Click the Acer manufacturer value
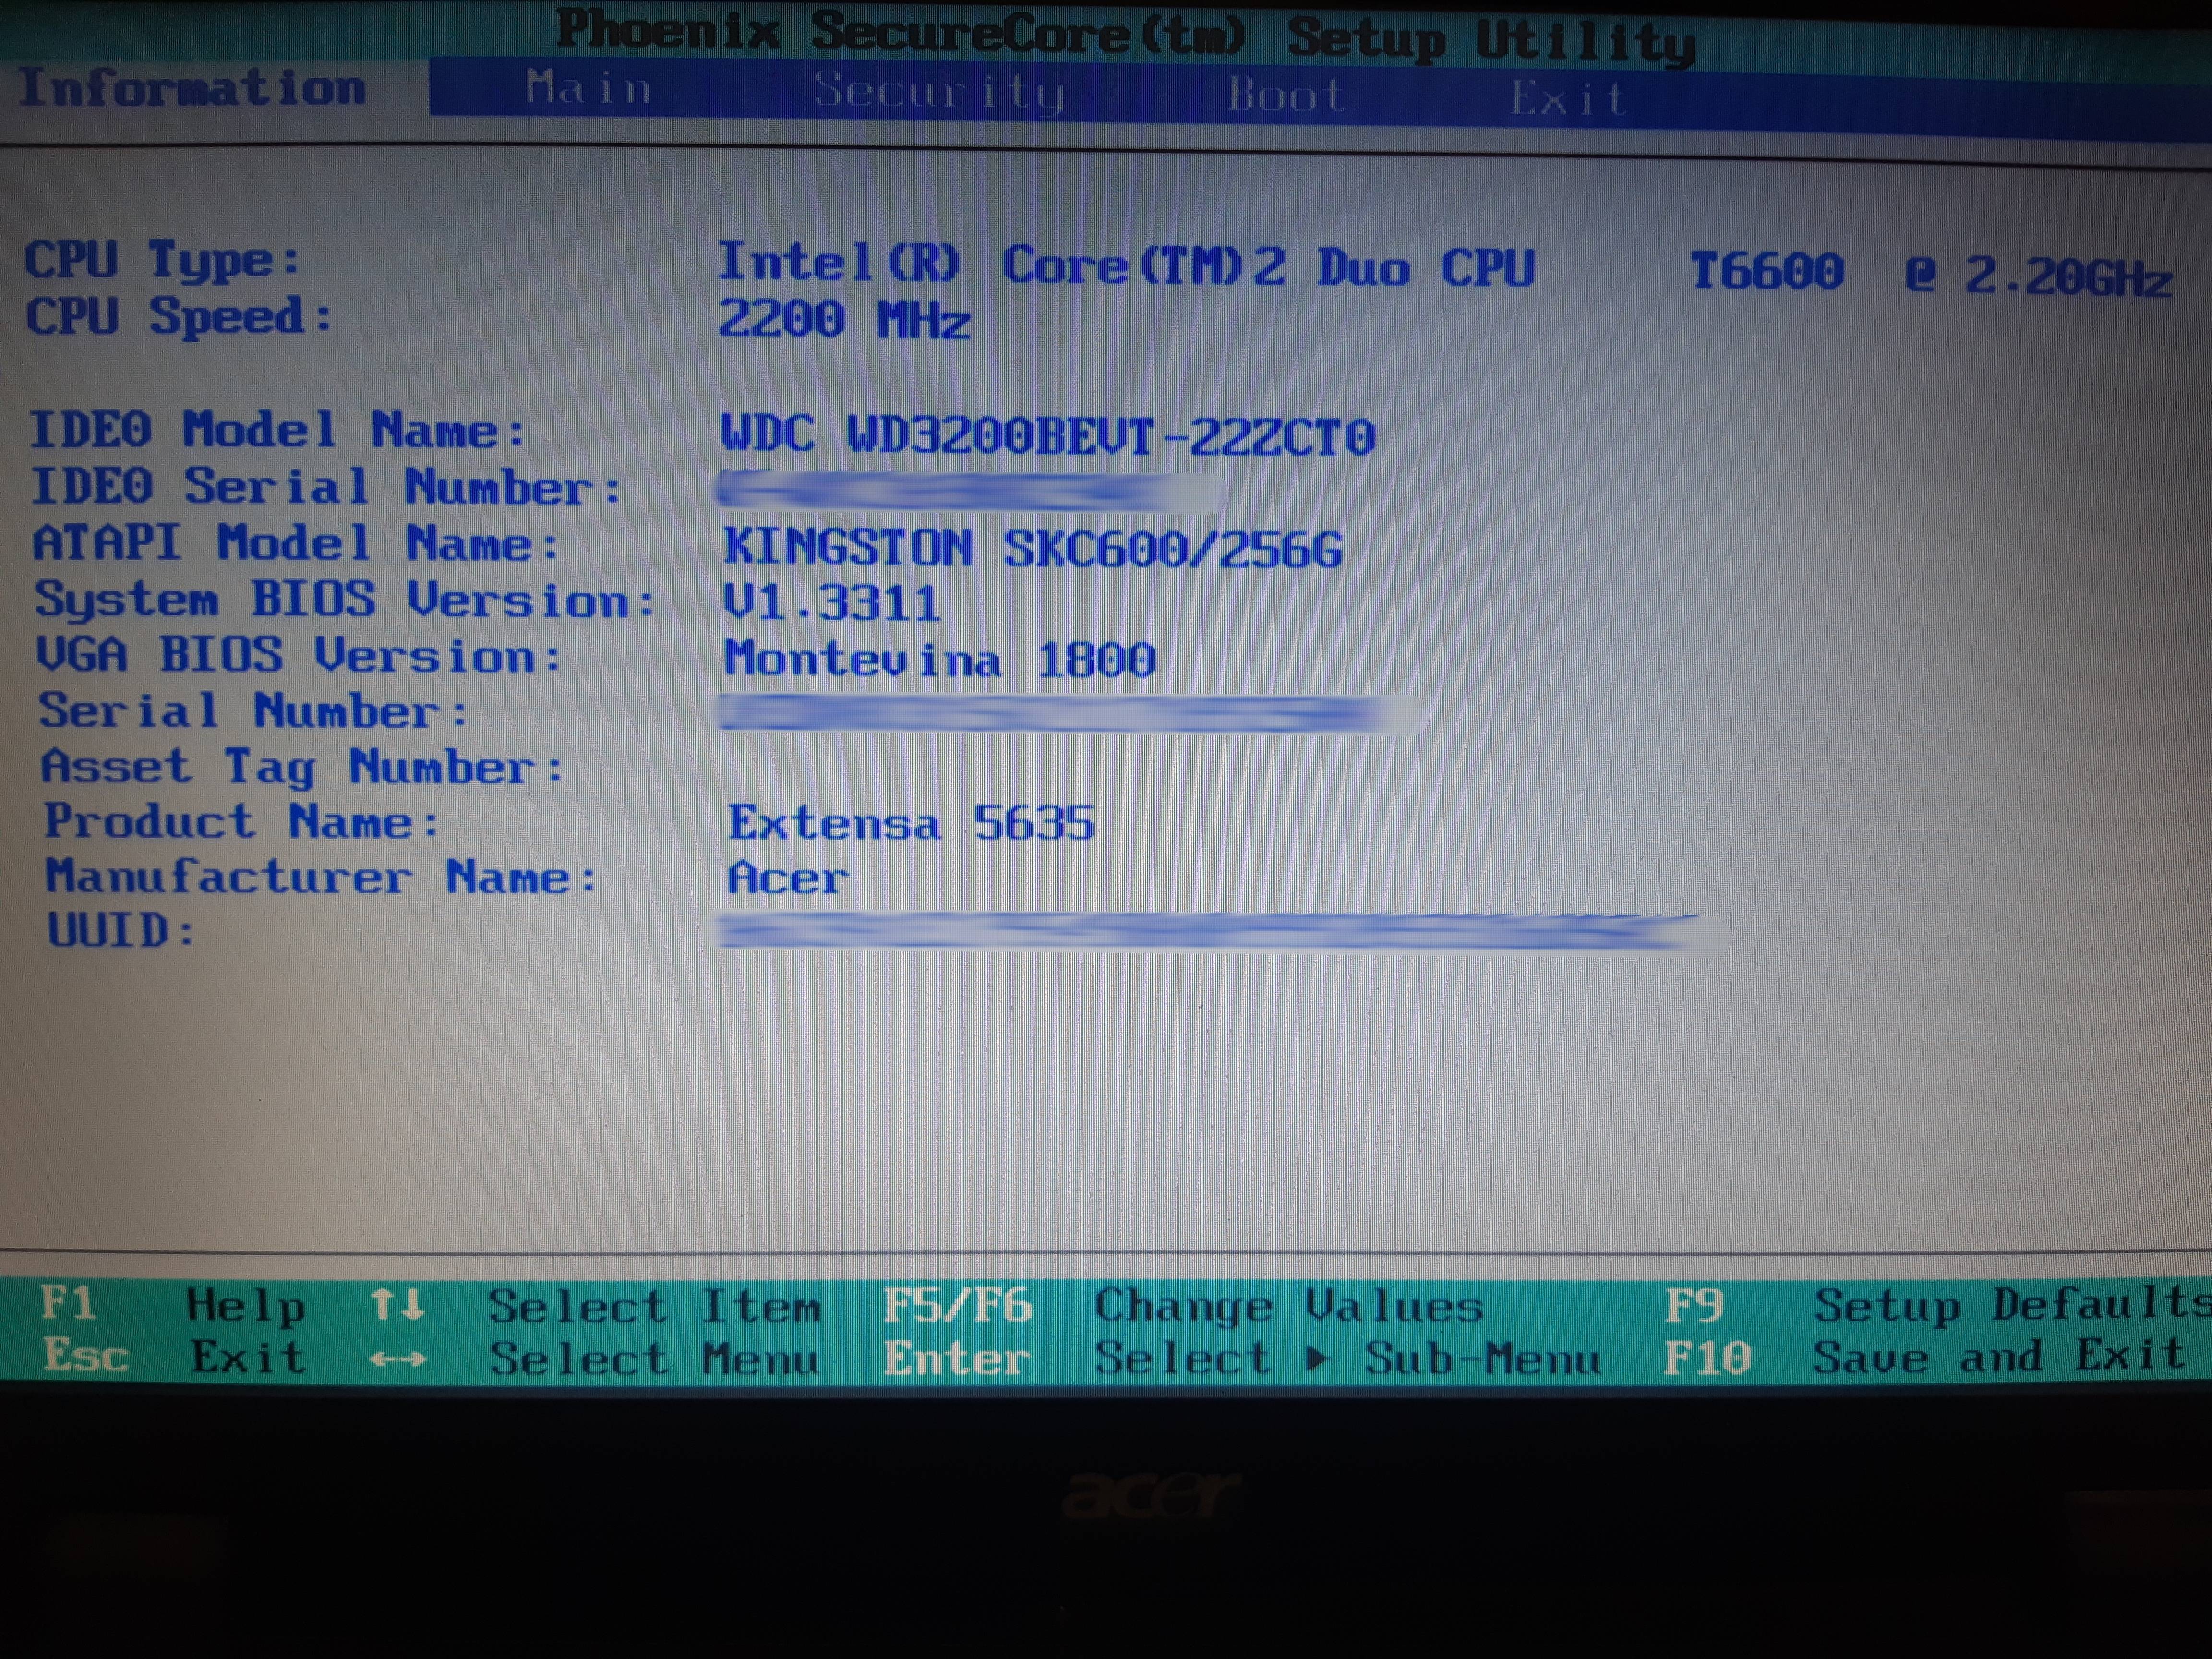The image size is (2212, 1659). coord(788,878)
